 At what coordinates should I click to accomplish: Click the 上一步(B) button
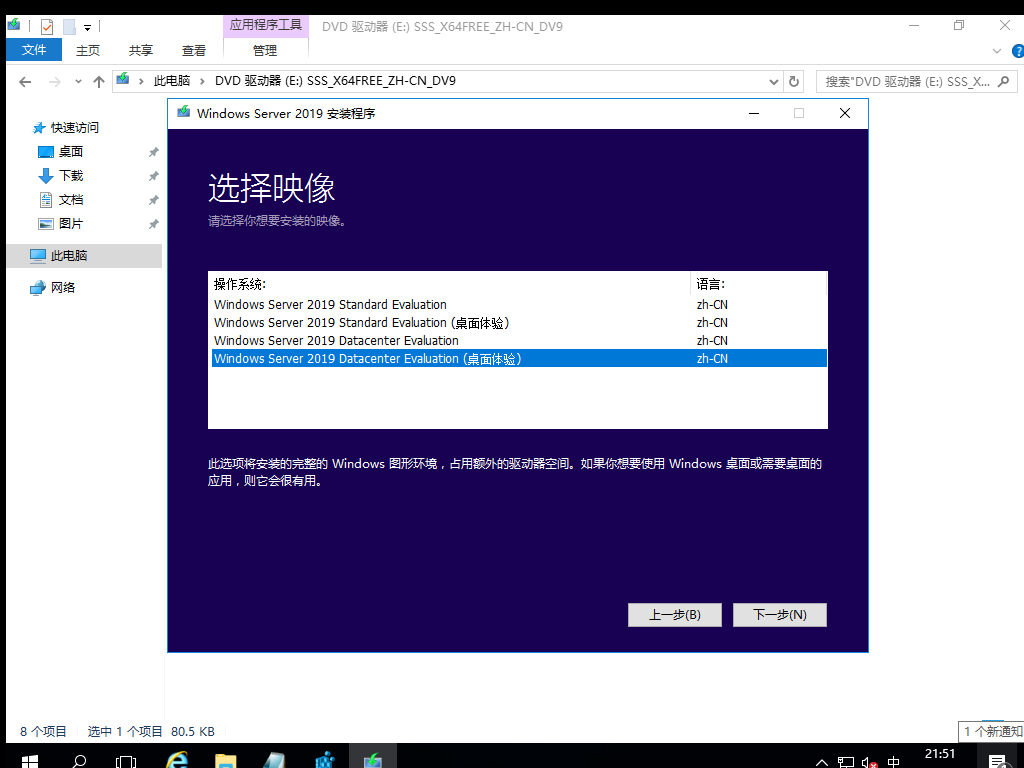(x=674, y=614)
